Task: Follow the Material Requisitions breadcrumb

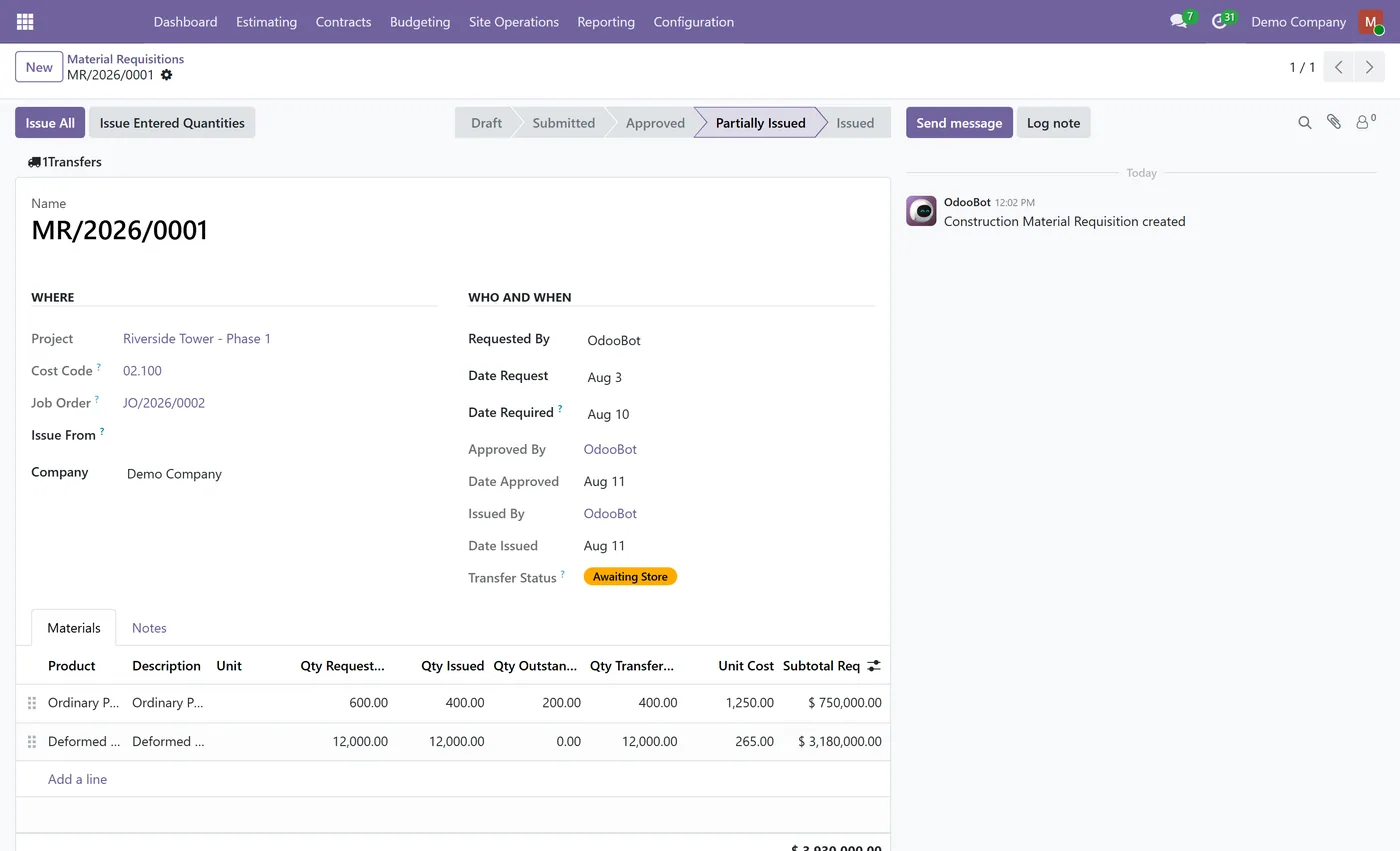Action: 125,59
